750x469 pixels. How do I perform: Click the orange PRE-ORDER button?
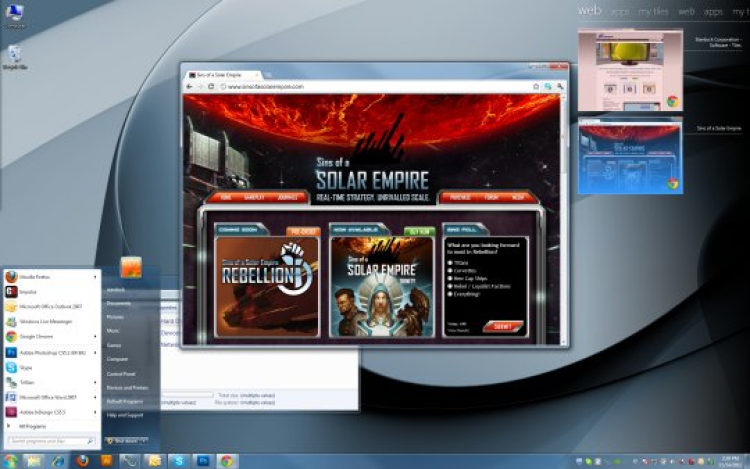(x=303, y=231)
